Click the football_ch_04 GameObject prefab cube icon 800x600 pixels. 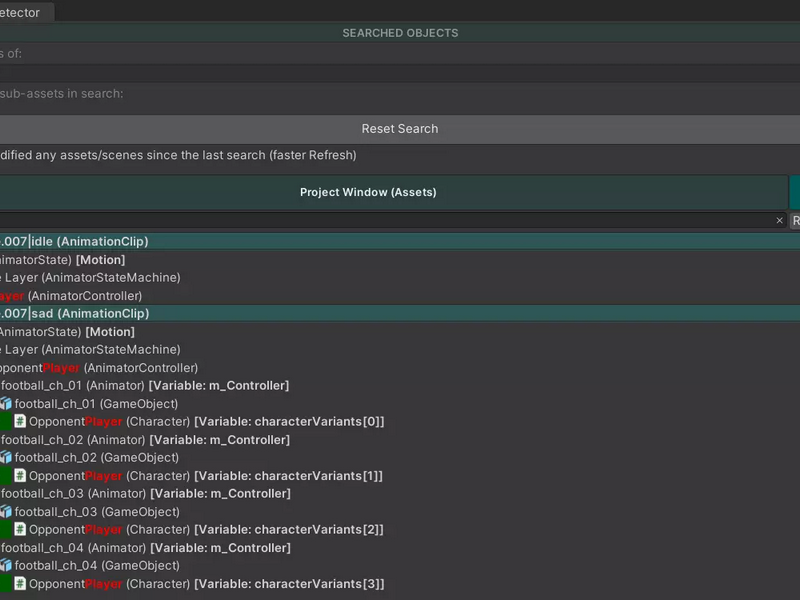(x=6, y=565)
